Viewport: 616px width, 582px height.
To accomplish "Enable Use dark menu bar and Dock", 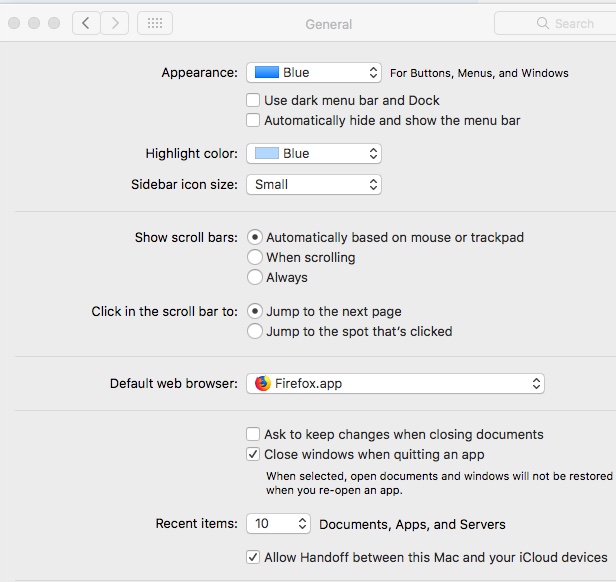I will click(253, 100).
